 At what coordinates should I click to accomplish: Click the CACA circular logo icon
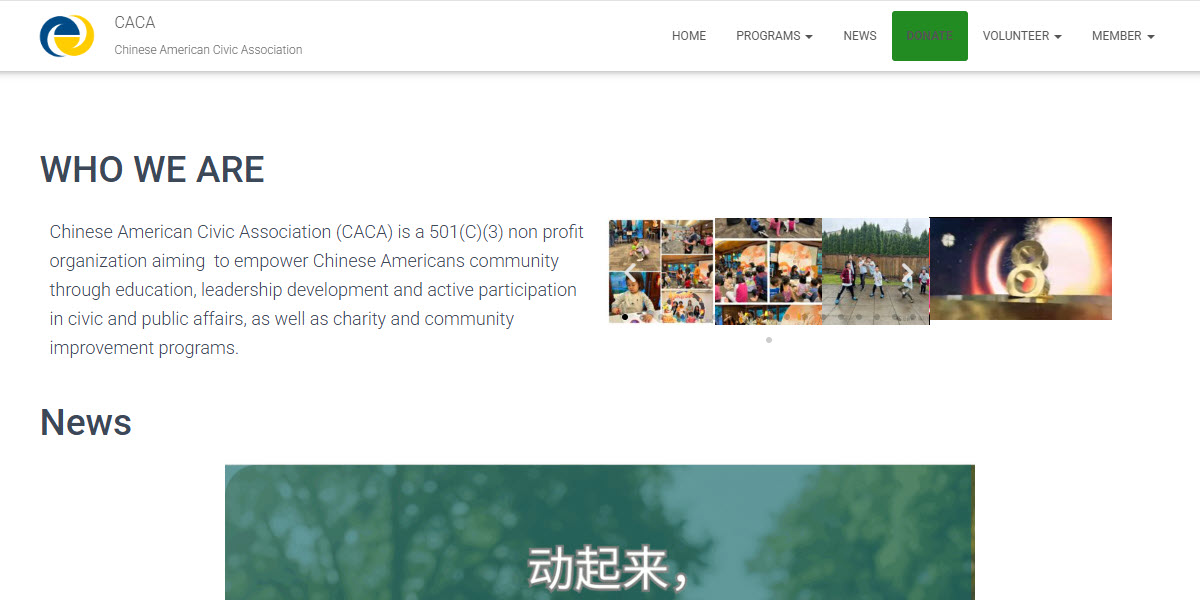coord(66,36)
